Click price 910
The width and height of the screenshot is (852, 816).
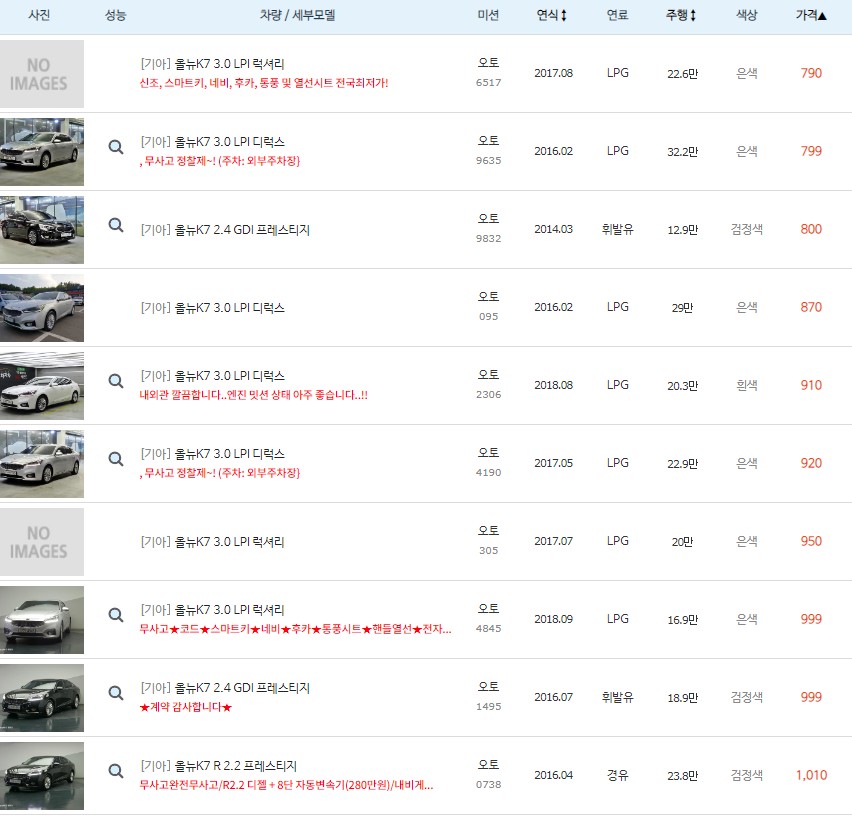811,385
